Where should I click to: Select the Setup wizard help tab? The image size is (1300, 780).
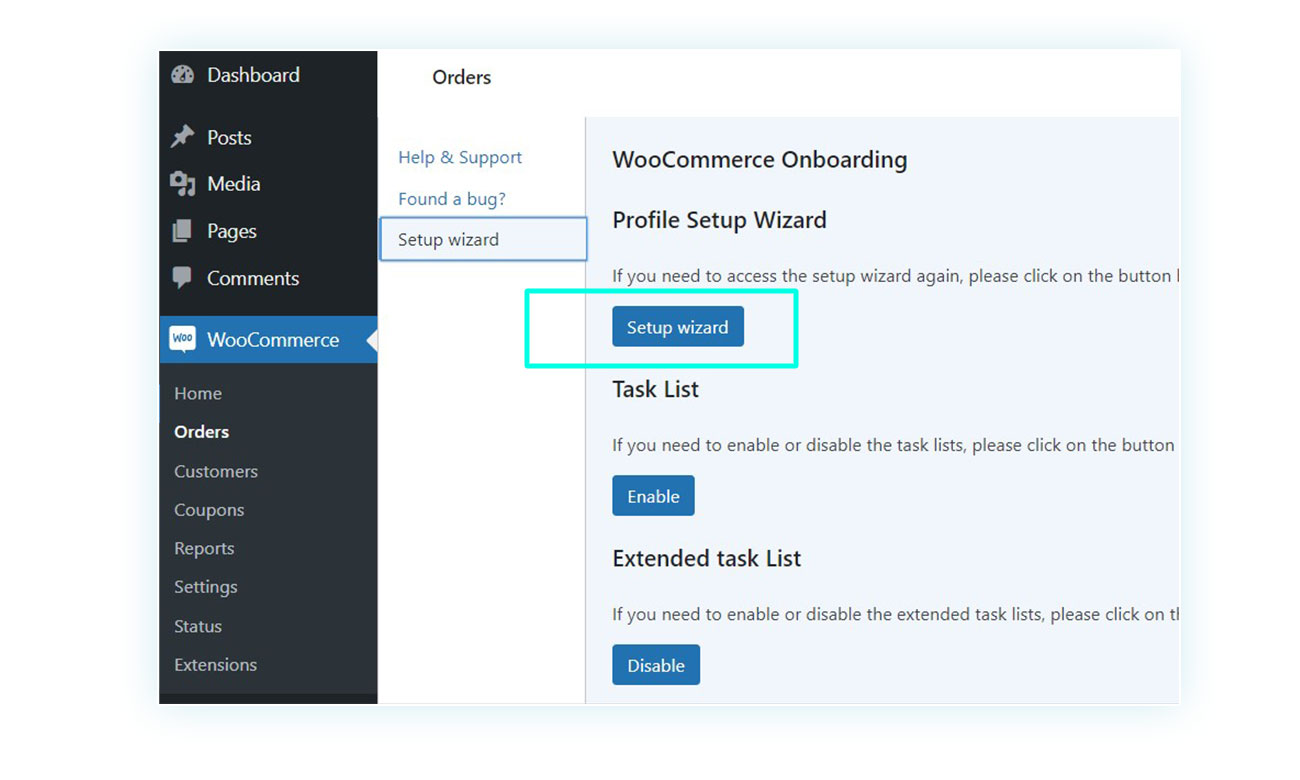(483, 240)
